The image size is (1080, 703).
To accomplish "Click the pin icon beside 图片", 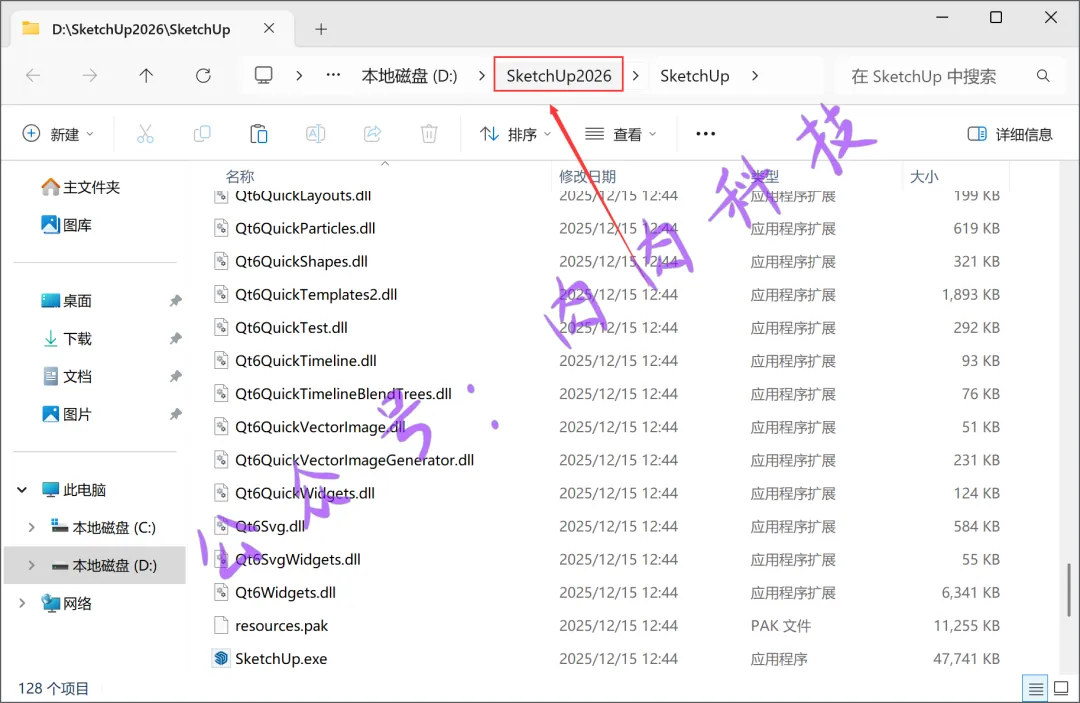I will tap(176, 415).
